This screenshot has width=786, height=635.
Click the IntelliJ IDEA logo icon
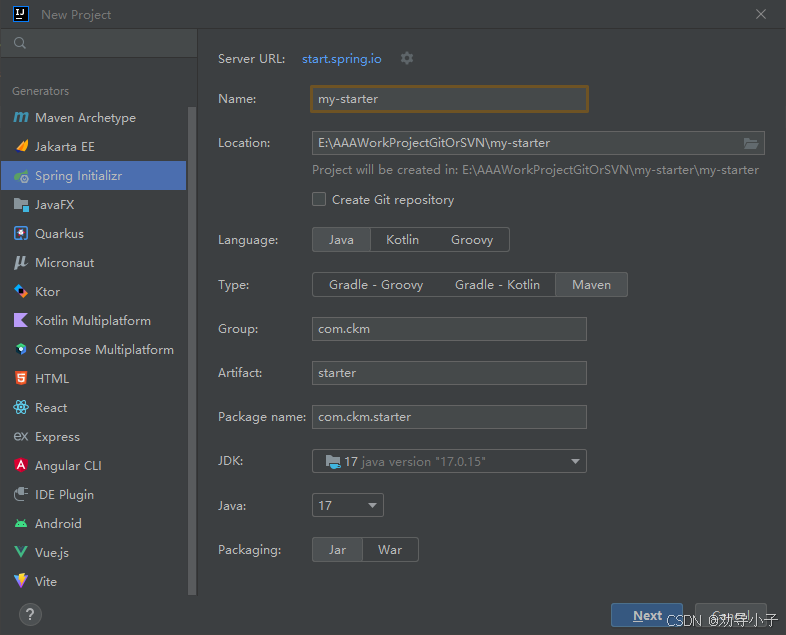point(21,14)
